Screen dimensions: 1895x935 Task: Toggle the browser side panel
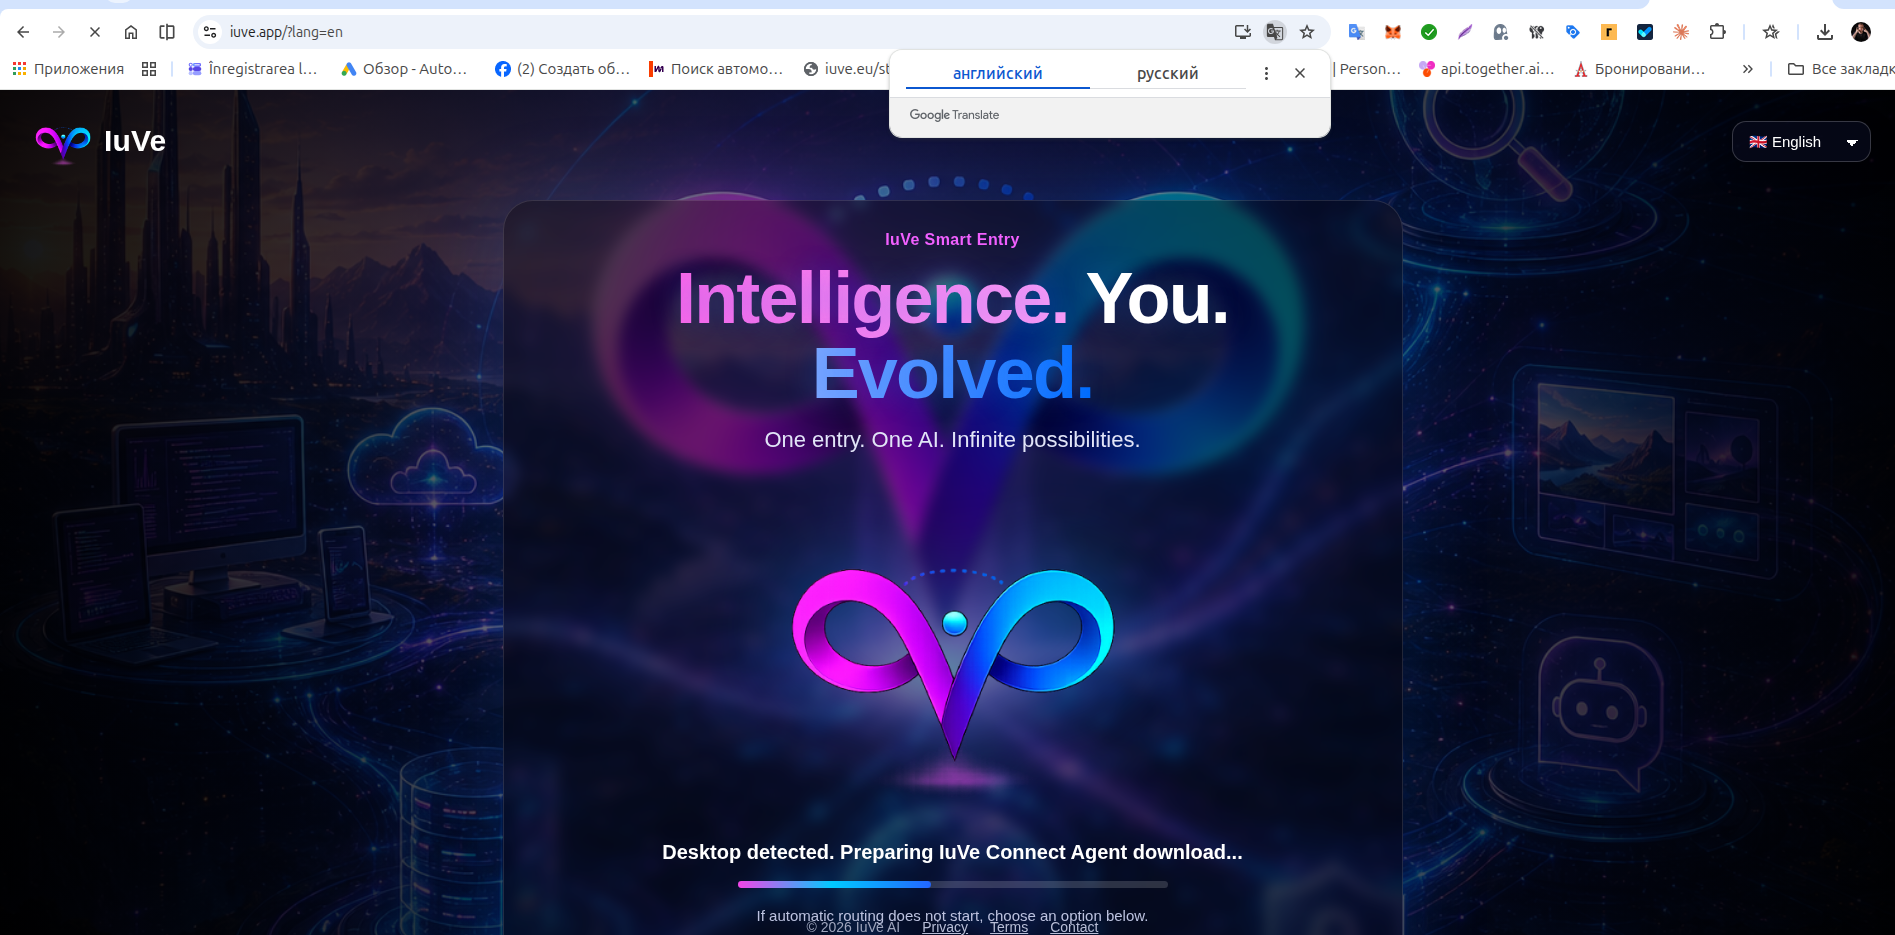point(167,32)
